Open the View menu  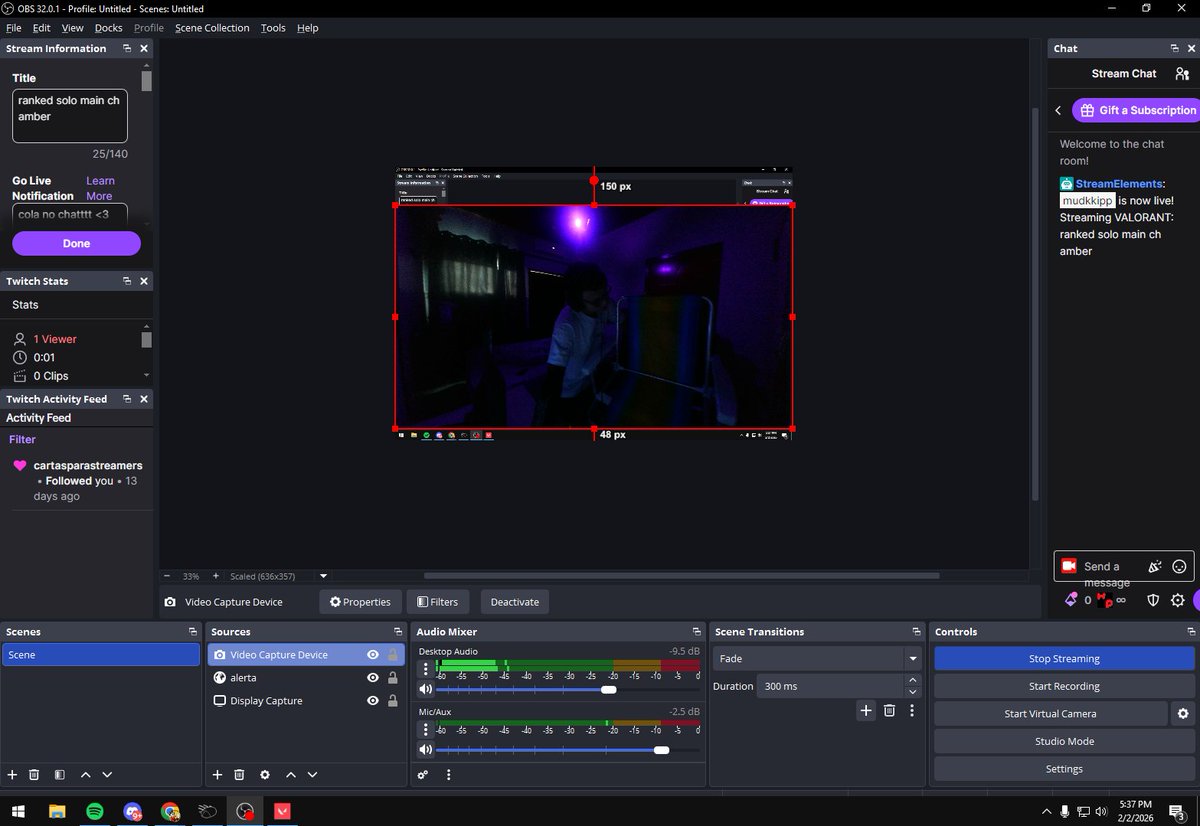tap(72, 28)
